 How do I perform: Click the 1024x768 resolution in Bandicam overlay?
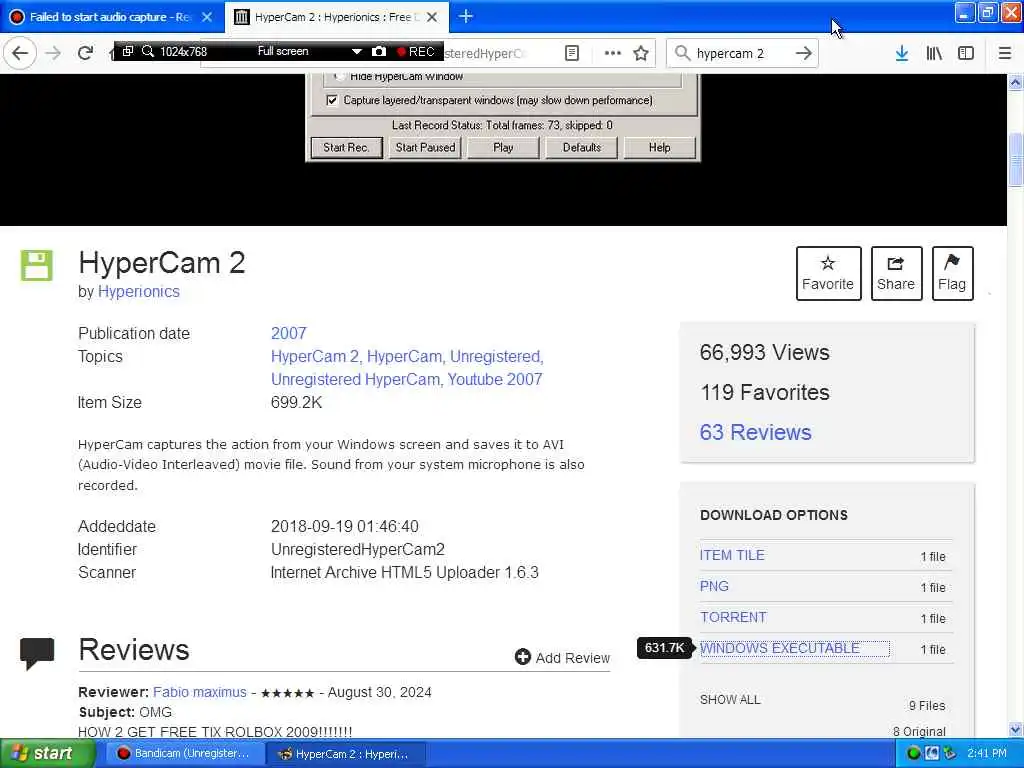[184, 52]
